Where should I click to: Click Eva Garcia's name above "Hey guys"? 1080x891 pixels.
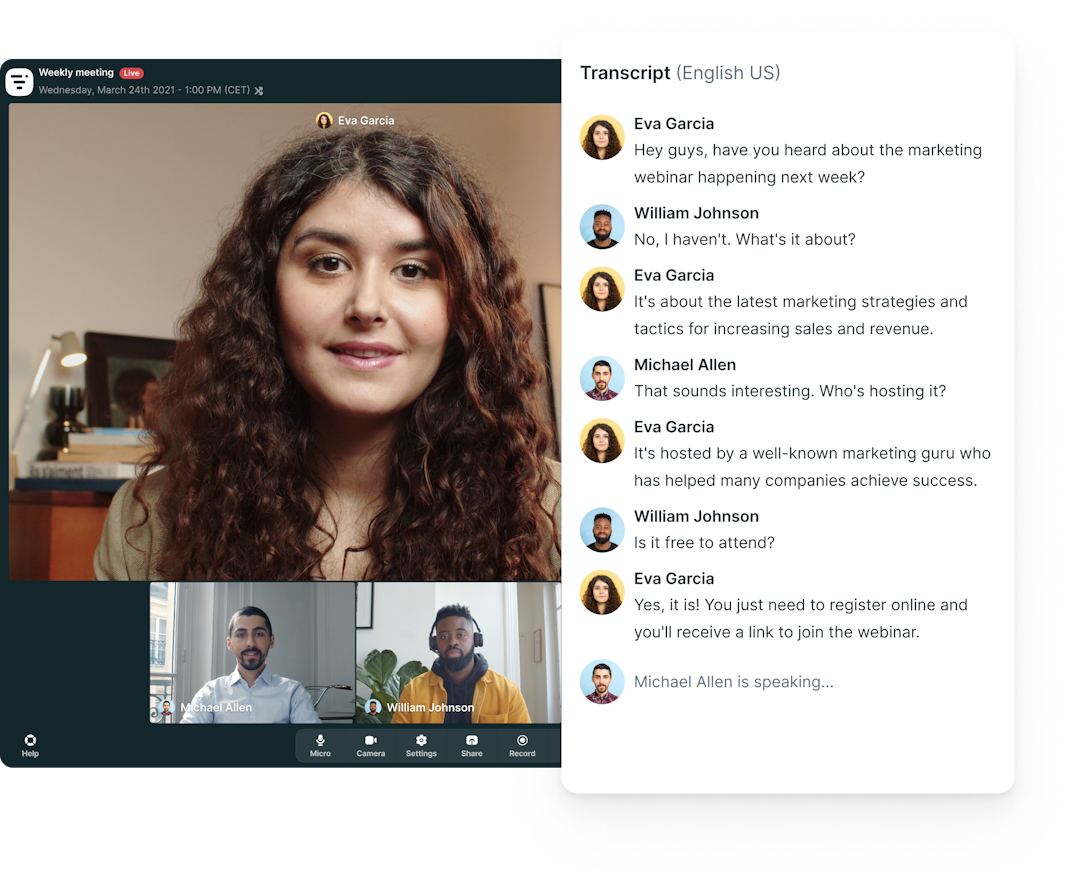tap(674, 124)
